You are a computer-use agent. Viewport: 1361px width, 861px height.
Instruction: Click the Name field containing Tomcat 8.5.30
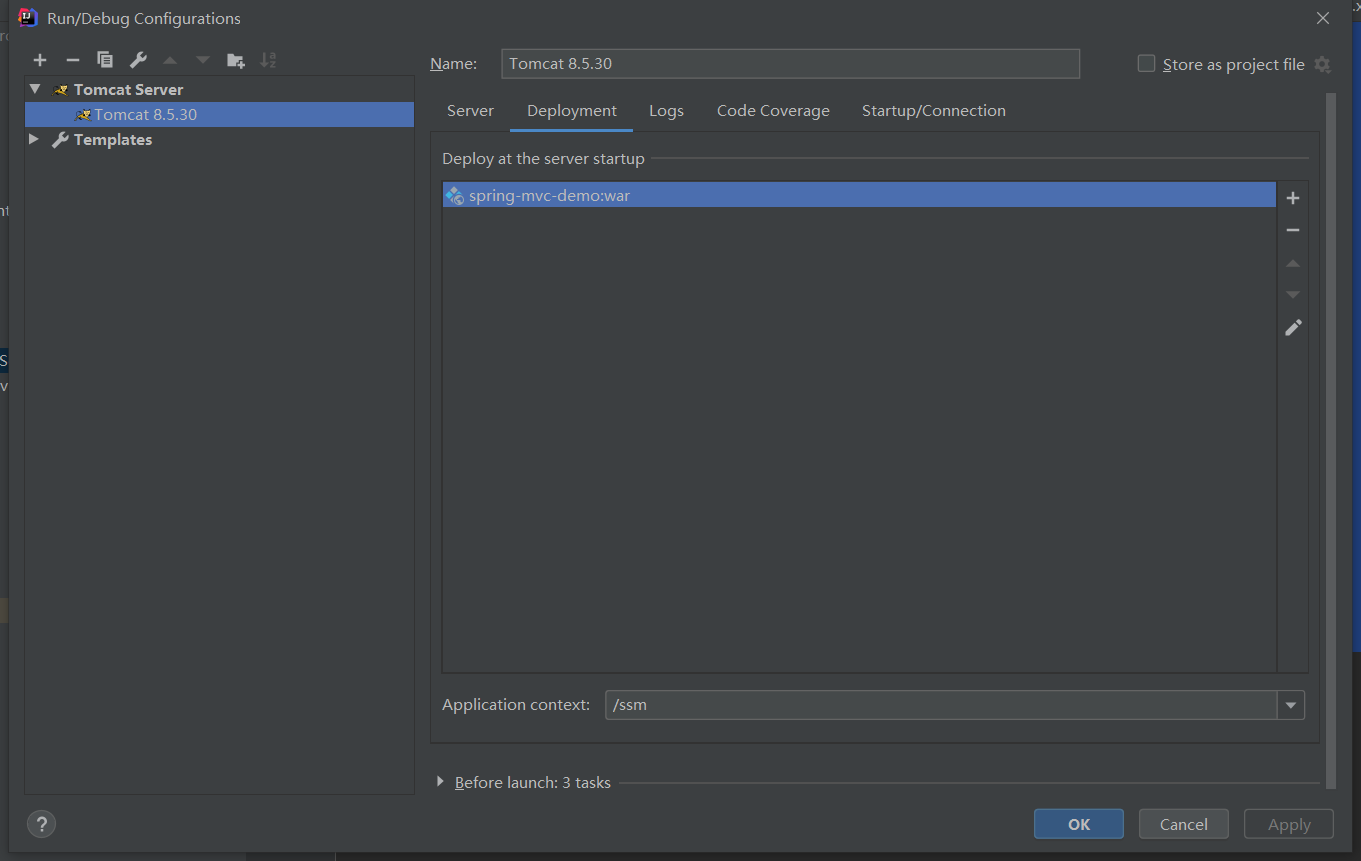790,63
